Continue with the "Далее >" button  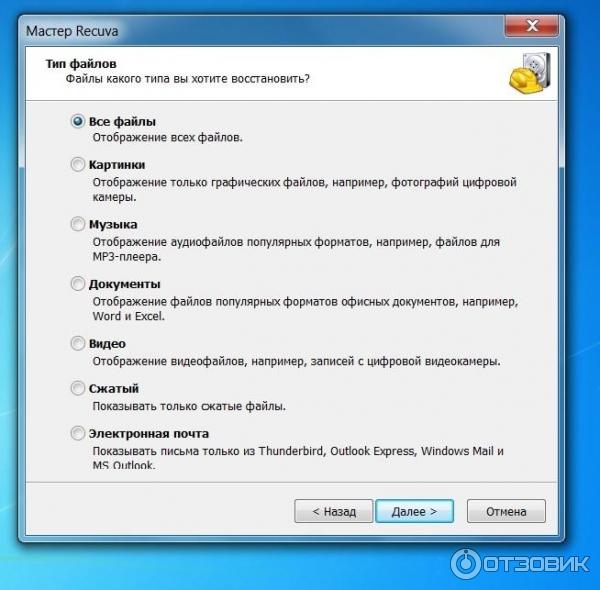coord(415,511)
